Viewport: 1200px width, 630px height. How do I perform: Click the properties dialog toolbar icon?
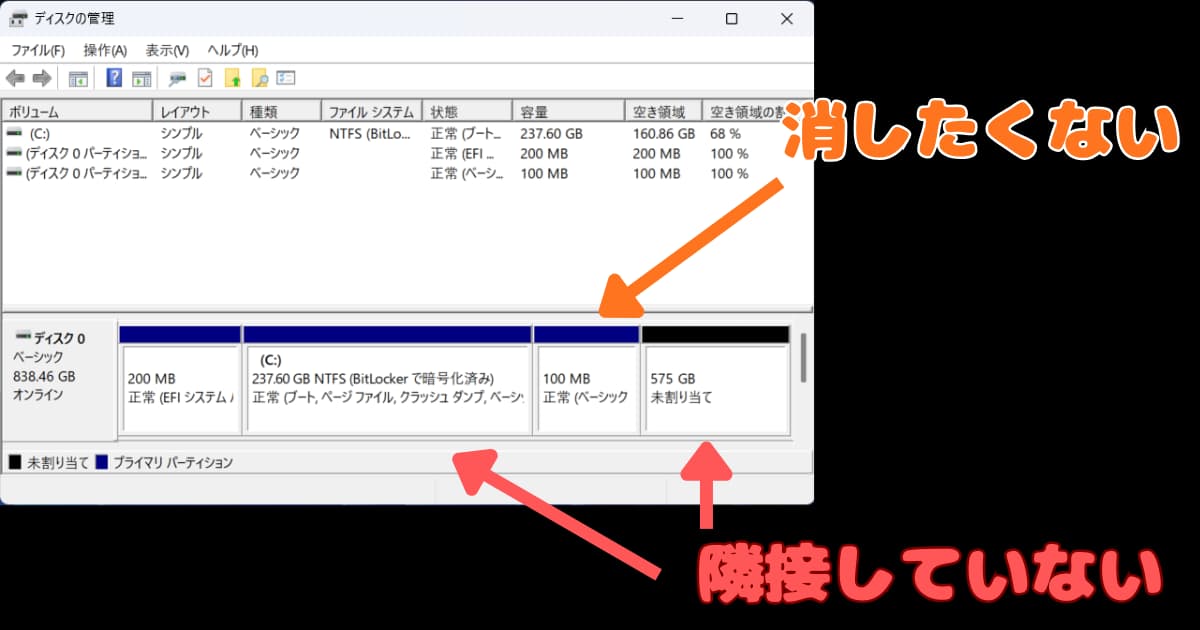[286, 77]
